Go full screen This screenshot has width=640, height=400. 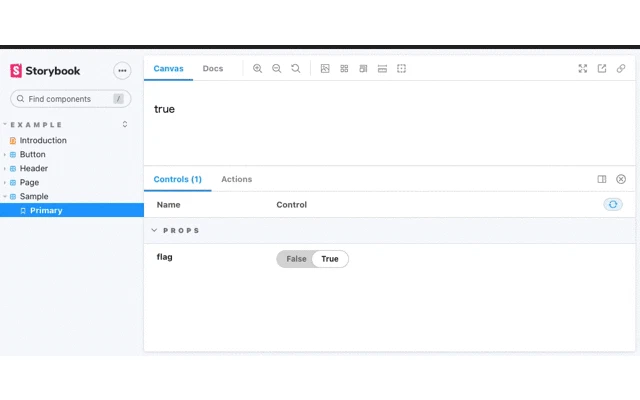[x=582, y=69]
